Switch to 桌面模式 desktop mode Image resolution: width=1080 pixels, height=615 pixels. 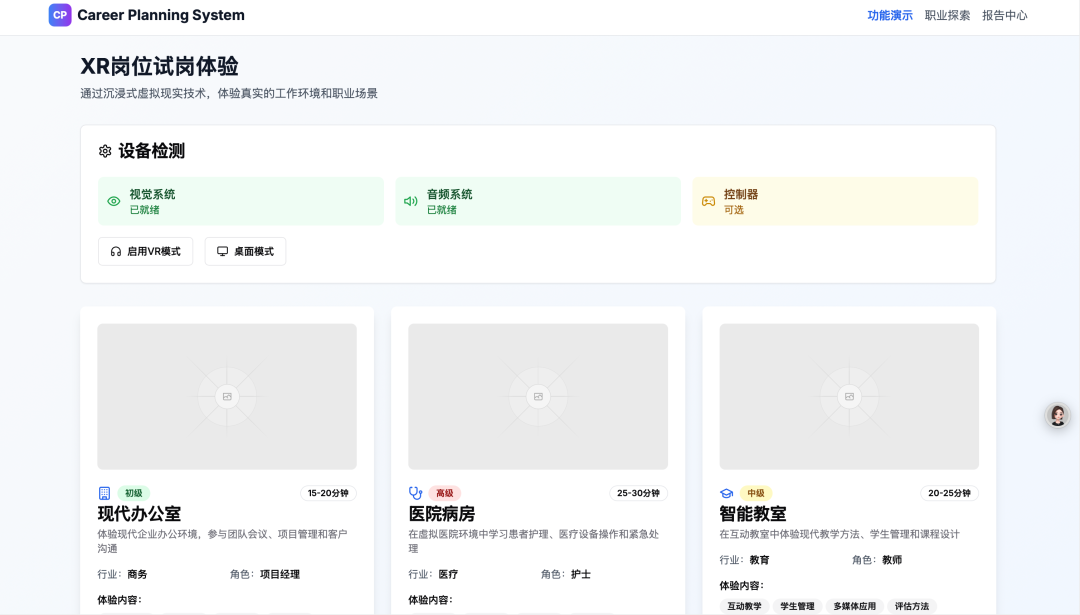pyautogui.click(x=245, y=252)
